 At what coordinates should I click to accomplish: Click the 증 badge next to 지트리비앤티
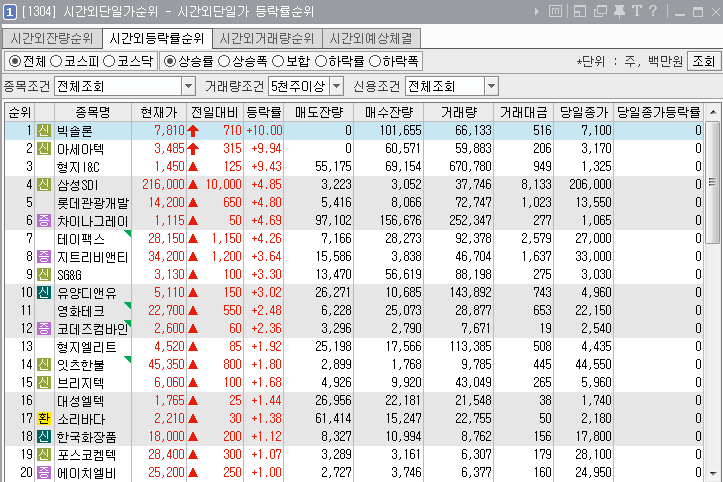coord(44,256)
